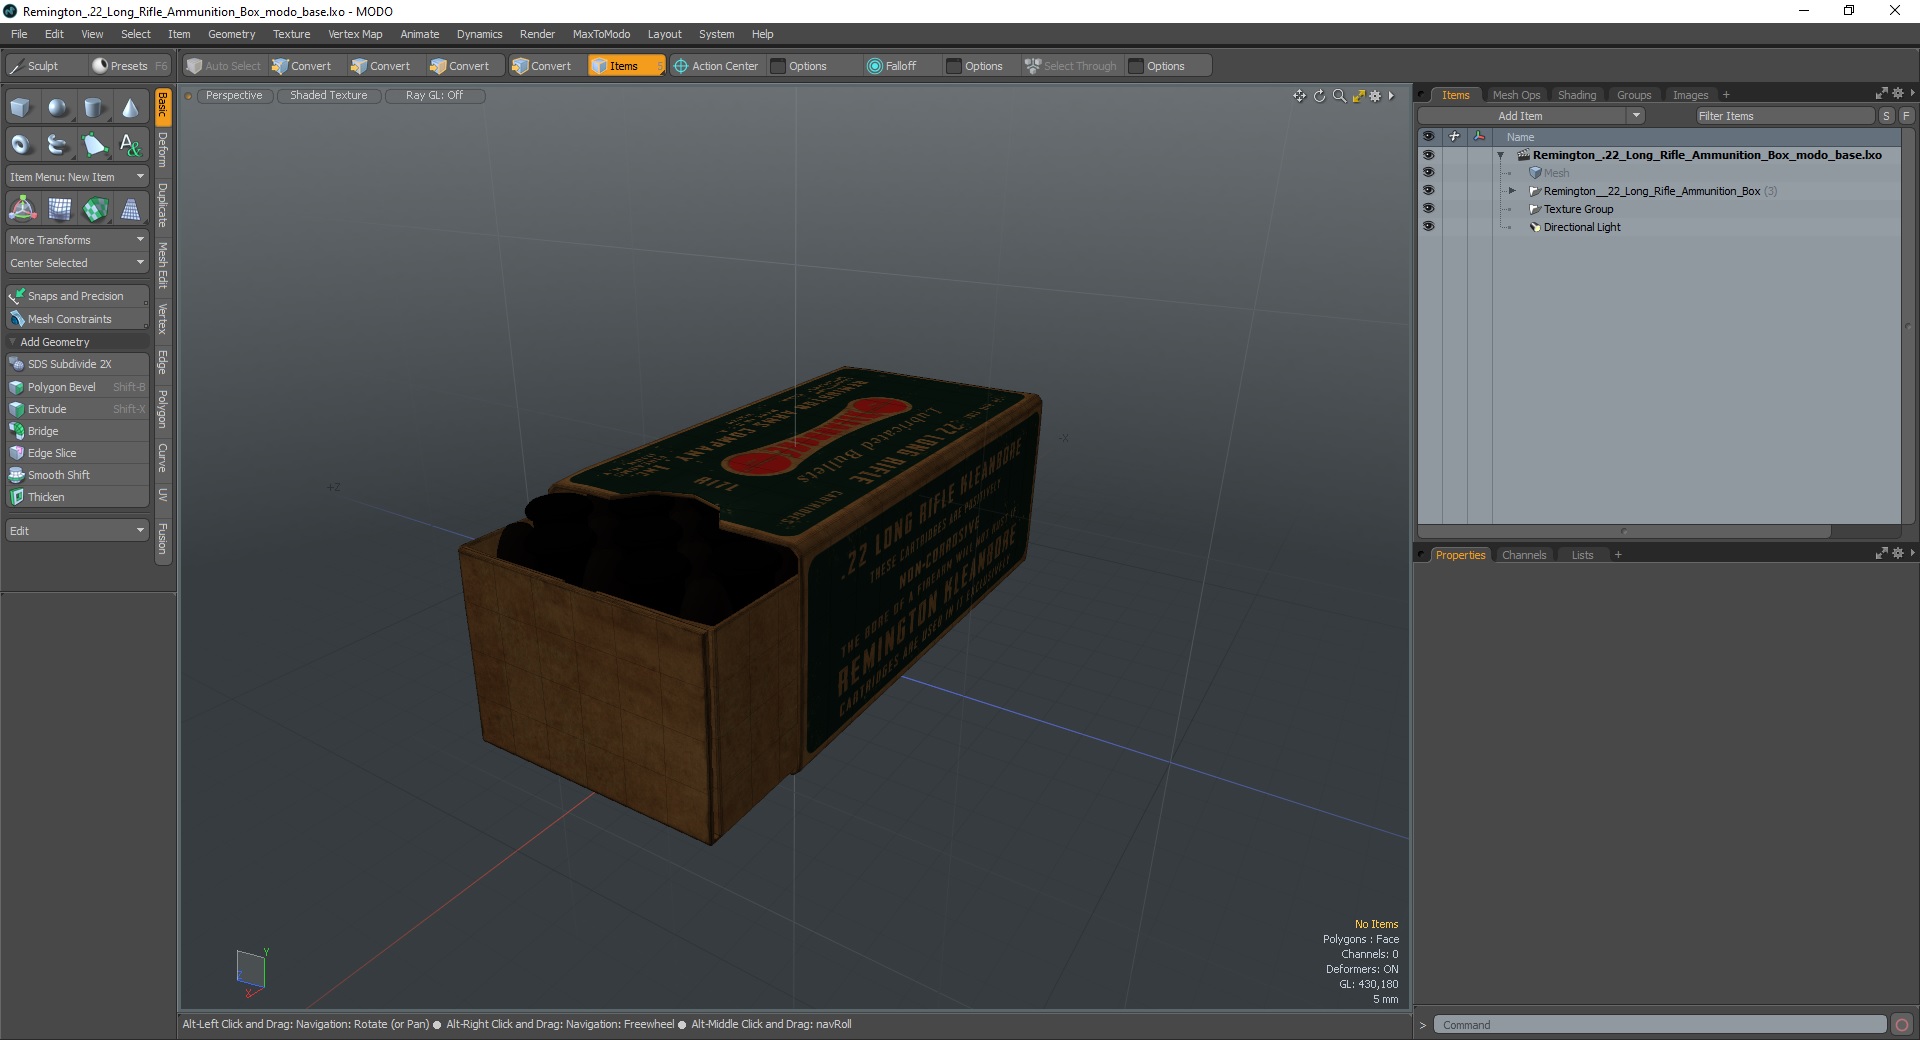
Task: Select the vertical Deform tab
Action: (x=163, y=150)
